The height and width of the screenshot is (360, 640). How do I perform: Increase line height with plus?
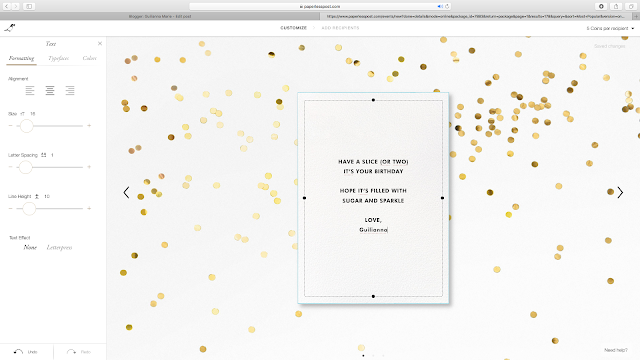click(x=89, y=209)
